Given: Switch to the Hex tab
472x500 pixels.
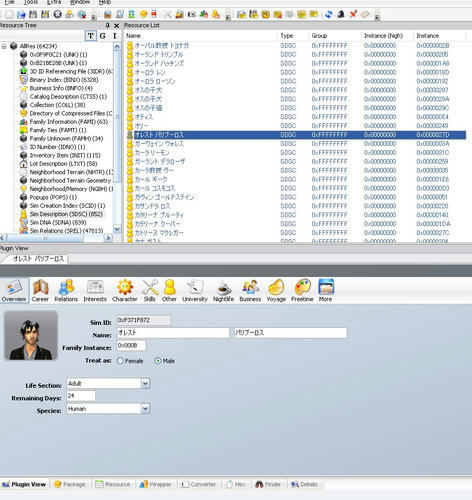Looking at the screenshot, I should click(x=236, y=484).
